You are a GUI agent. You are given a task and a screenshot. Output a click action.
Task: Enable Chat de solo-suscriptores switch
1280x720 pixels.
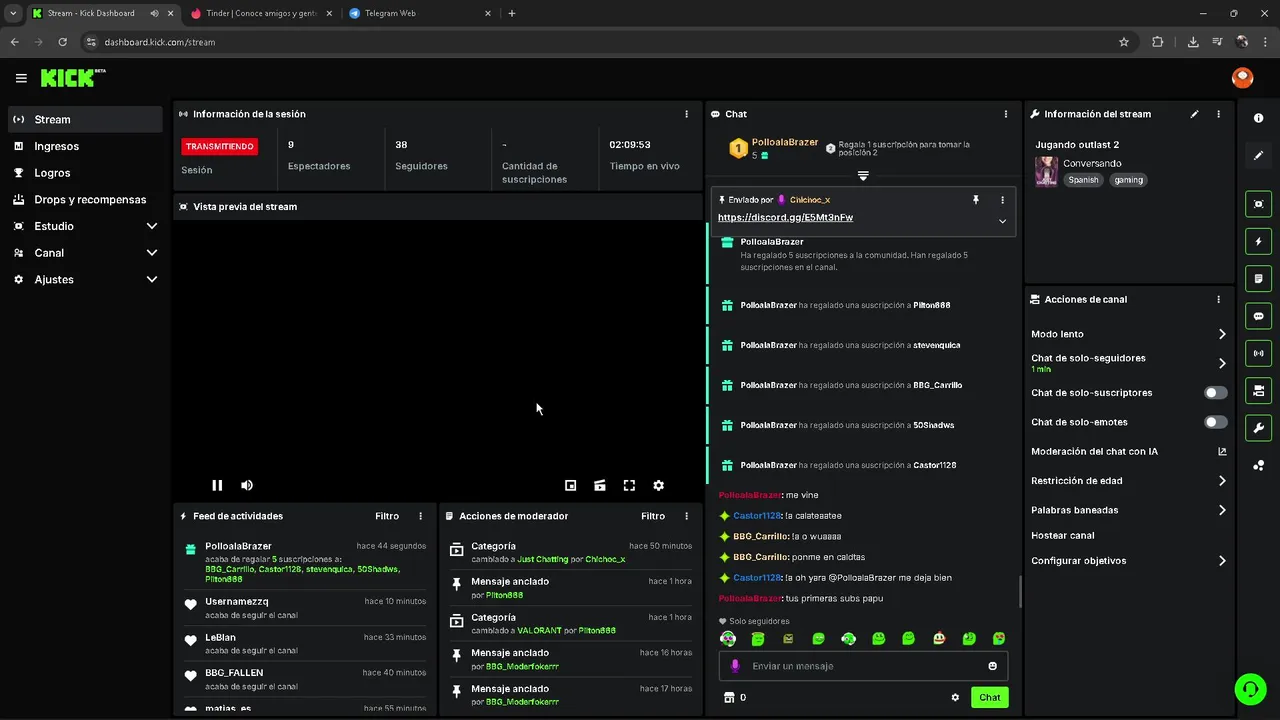[x=1216, y=393]
